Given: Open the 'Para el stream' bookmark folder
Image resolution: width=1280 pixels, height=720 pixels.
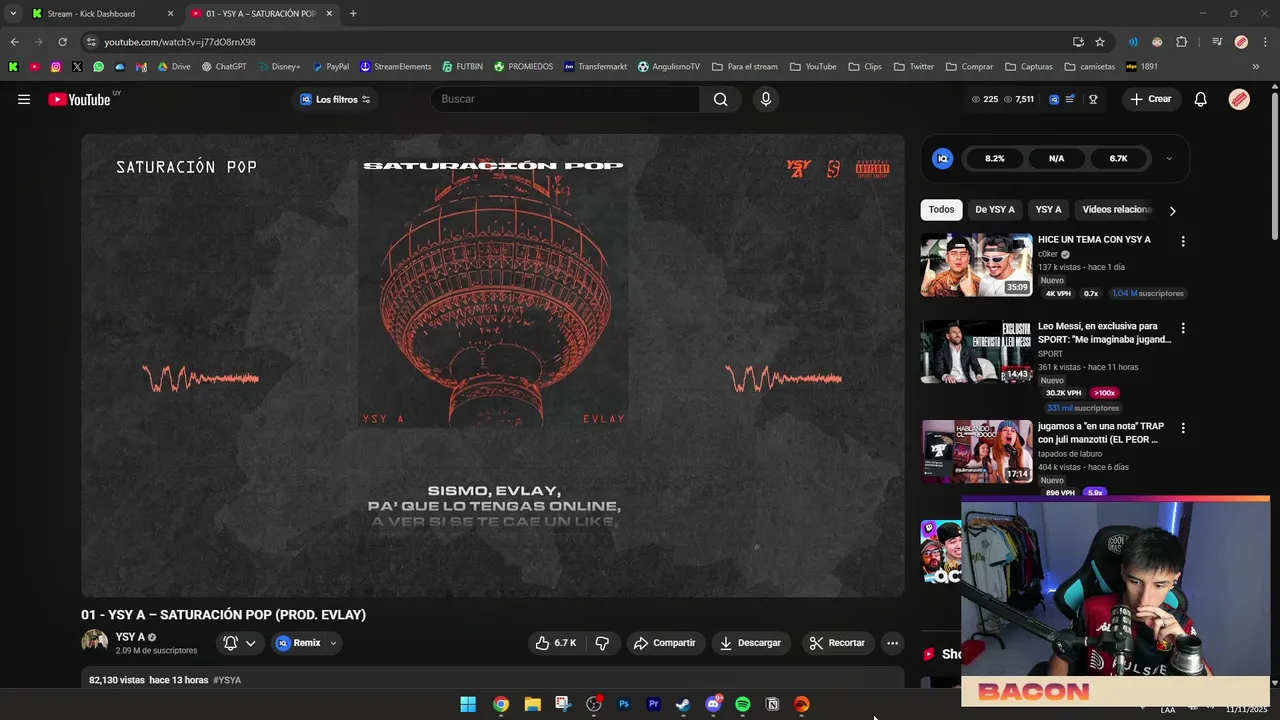Looking at the screenshot, I should [744, 67].
